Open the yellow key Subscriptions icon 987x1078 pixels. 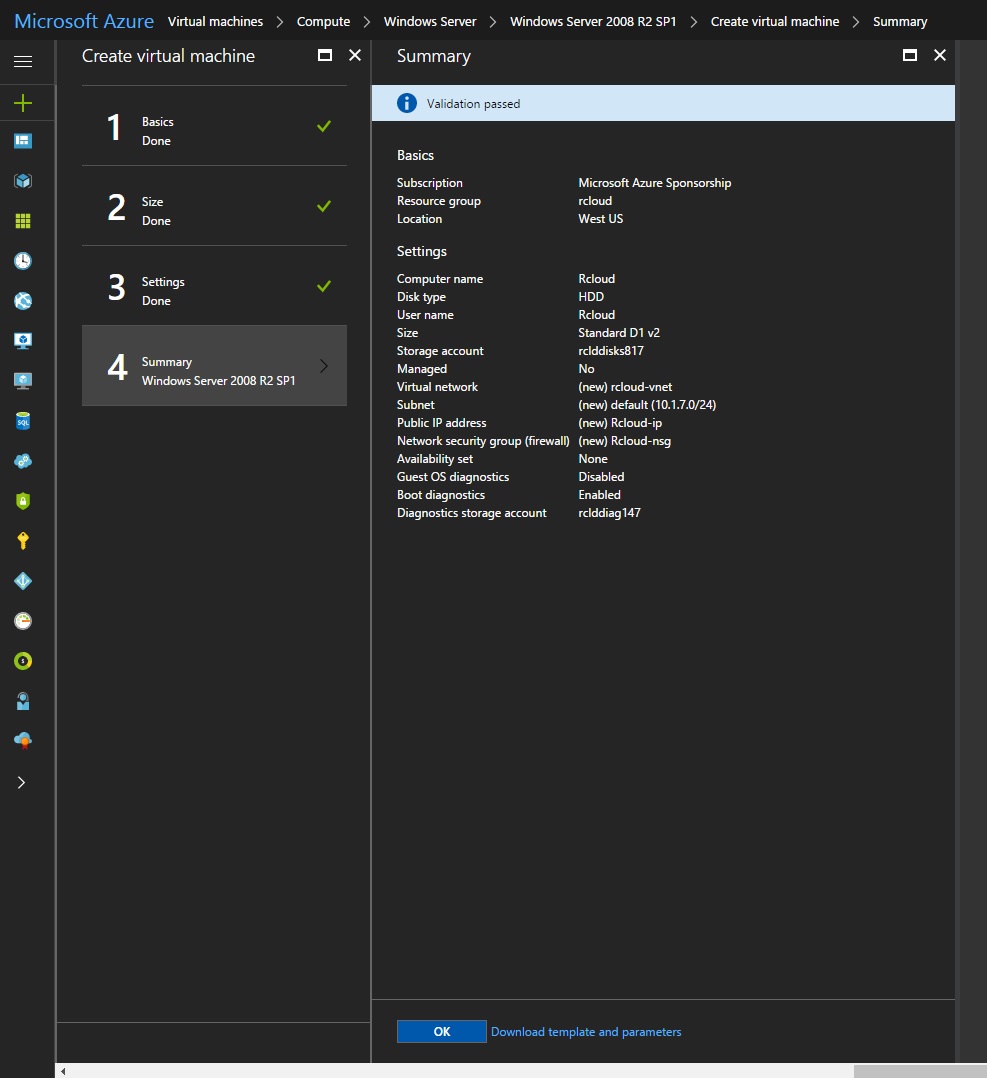22,541
